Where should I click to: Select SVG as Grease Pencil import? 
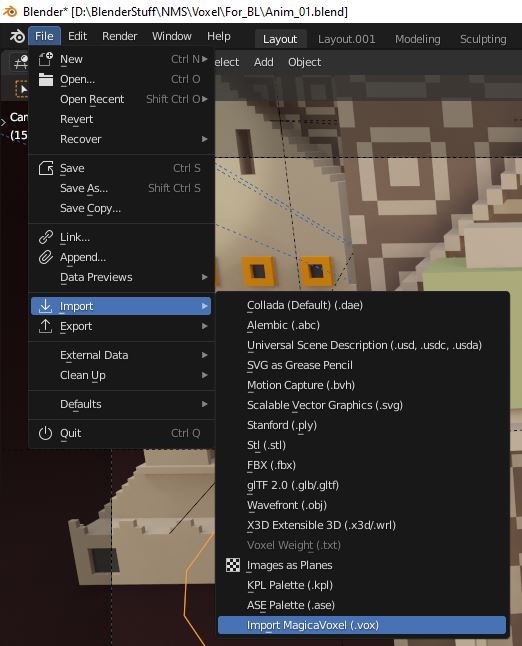point(362,365)
